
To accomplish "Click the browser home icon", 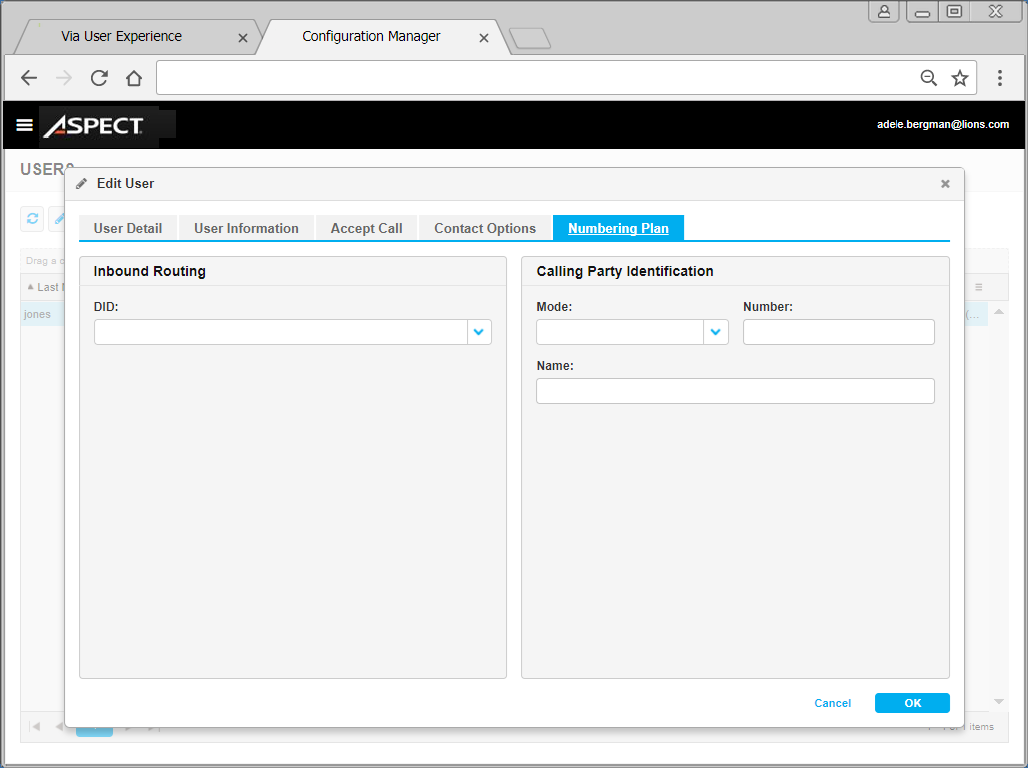I will click(134, 77).
